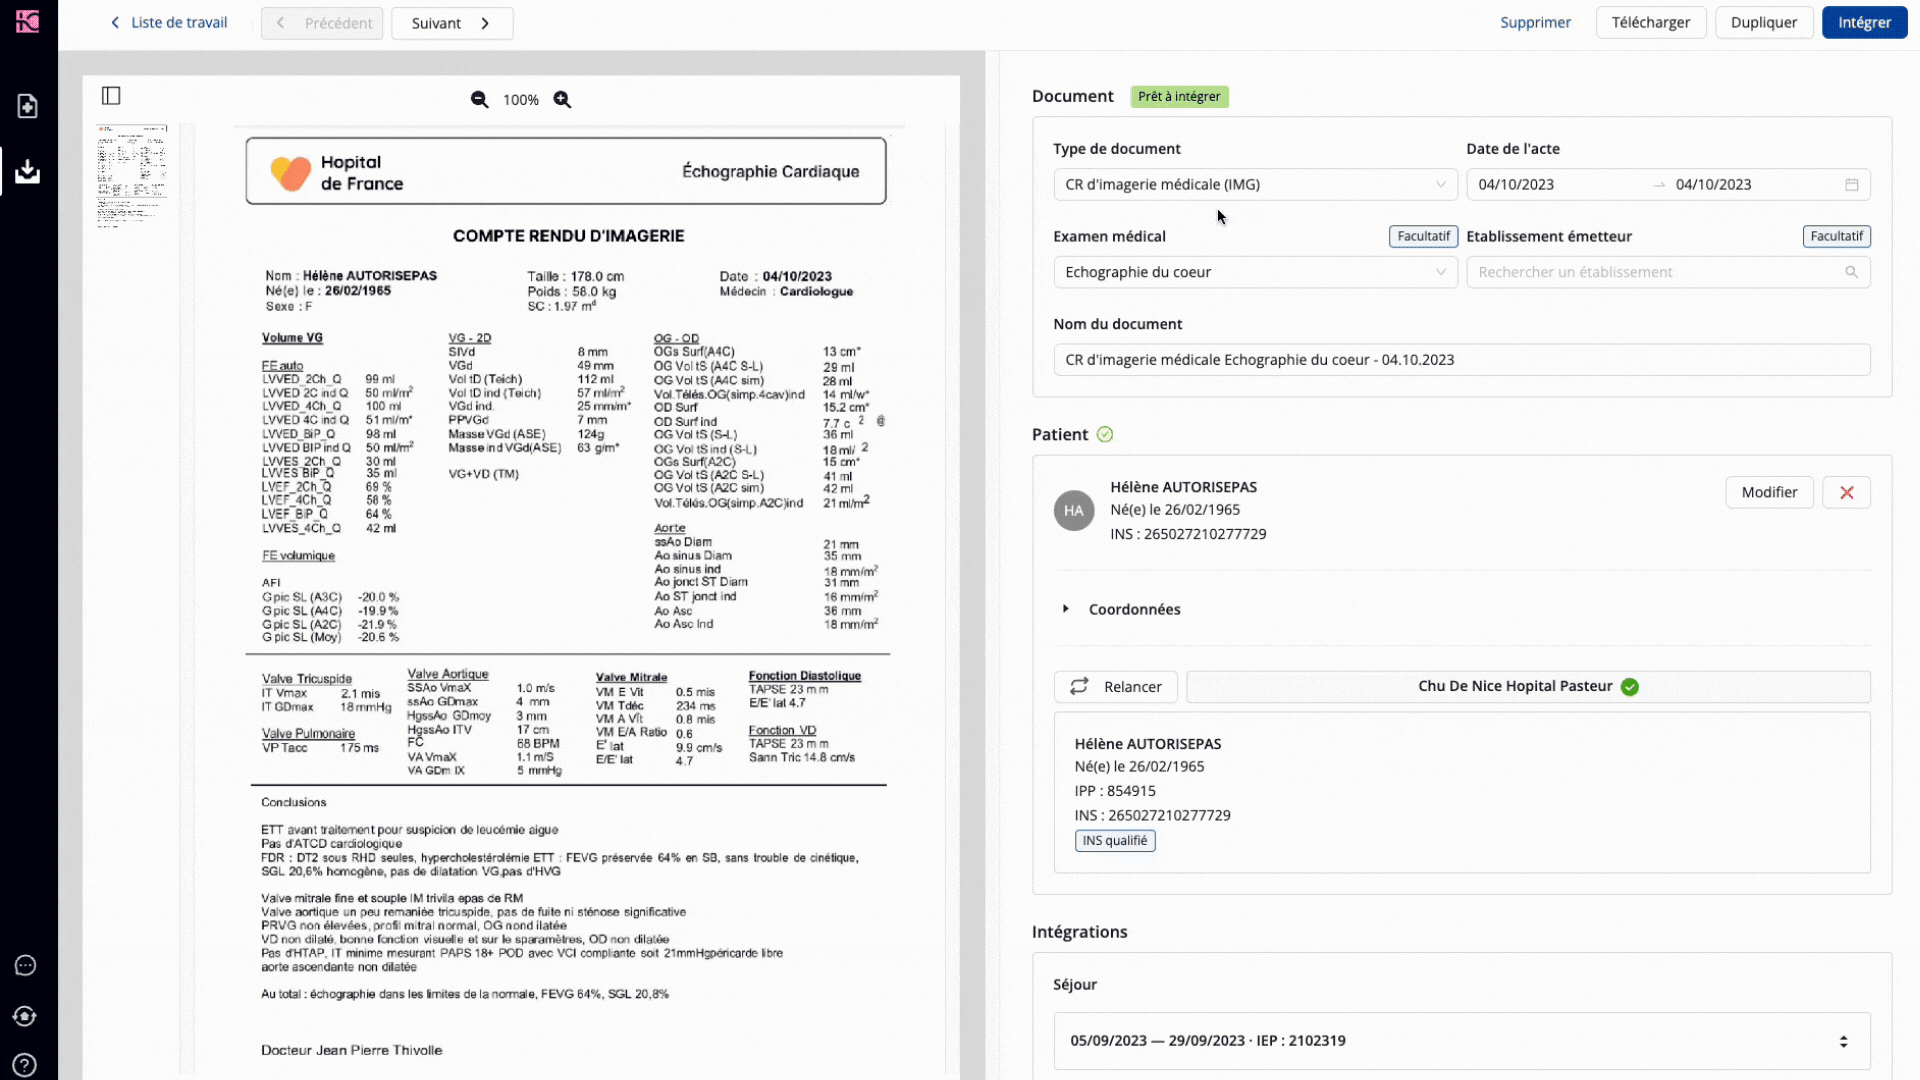Click the HA patient avatar

coord(1073,510)
